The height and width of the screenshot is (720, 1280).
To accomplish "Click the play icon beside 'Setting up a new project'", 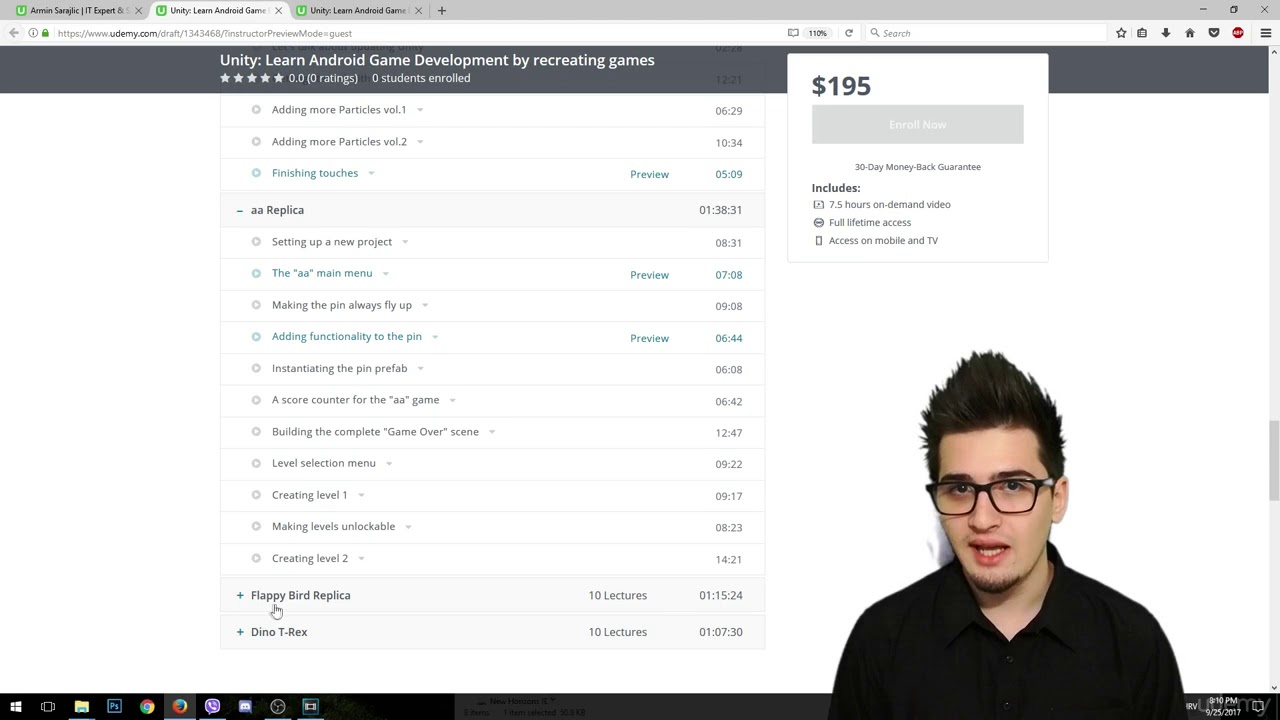I will (256, 242).
